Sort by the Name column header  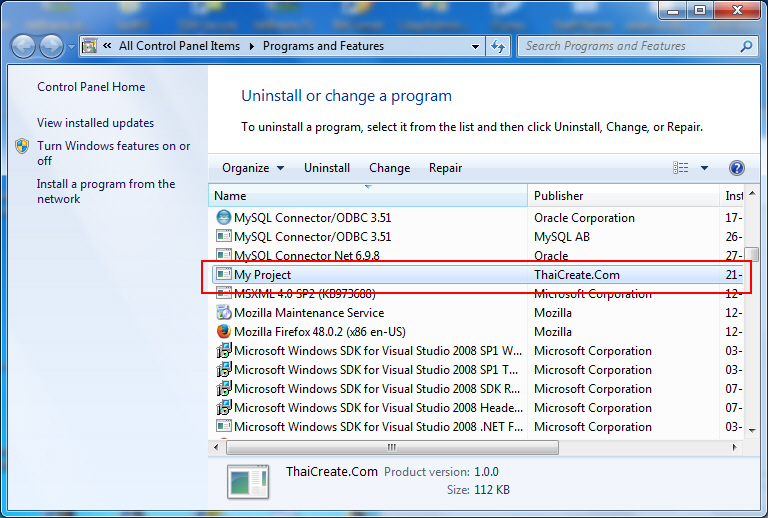(368, 196)
